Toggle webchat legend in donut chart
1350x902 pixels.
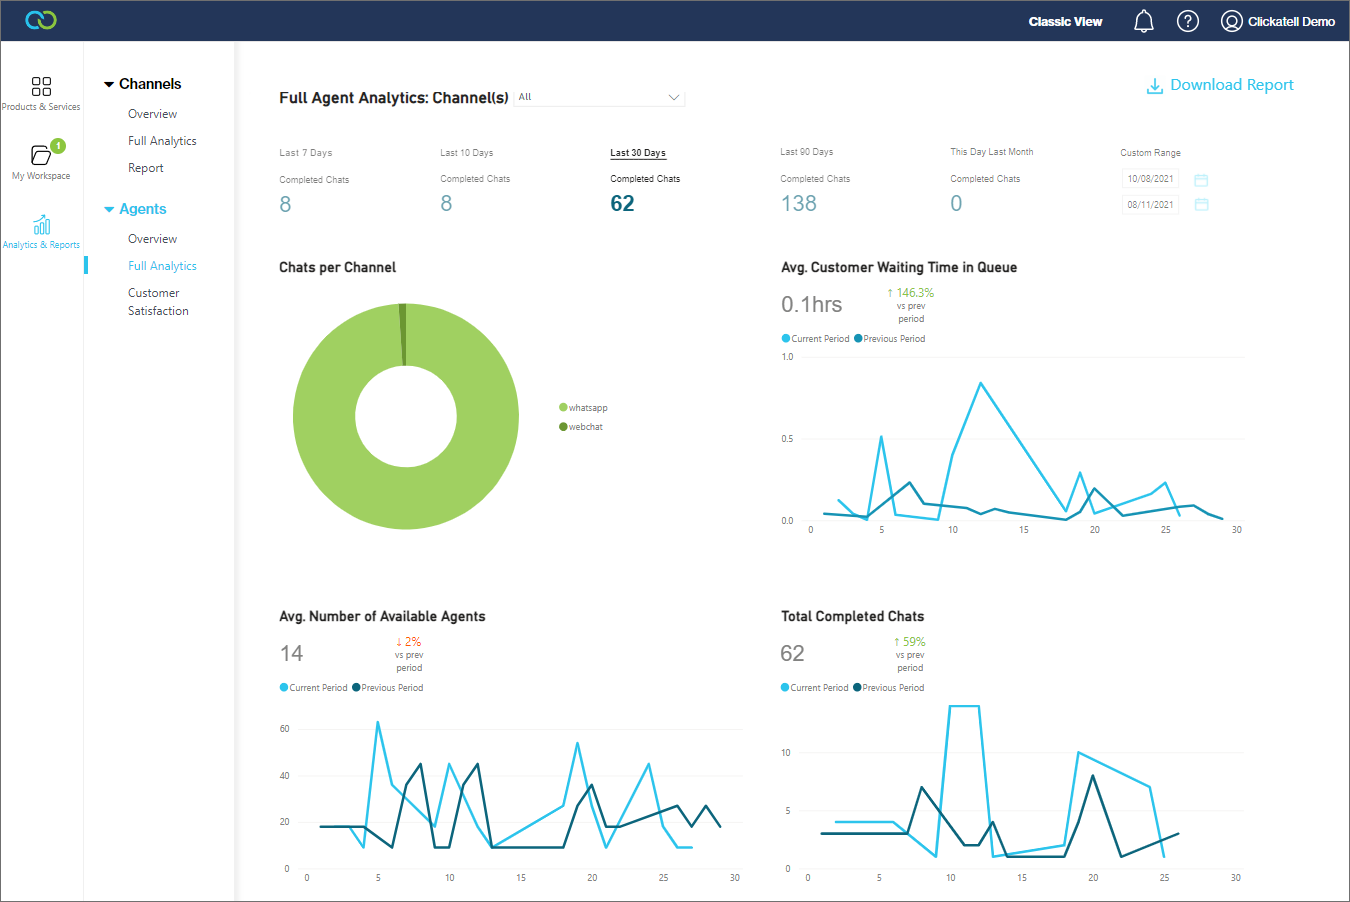click(585, 427)
